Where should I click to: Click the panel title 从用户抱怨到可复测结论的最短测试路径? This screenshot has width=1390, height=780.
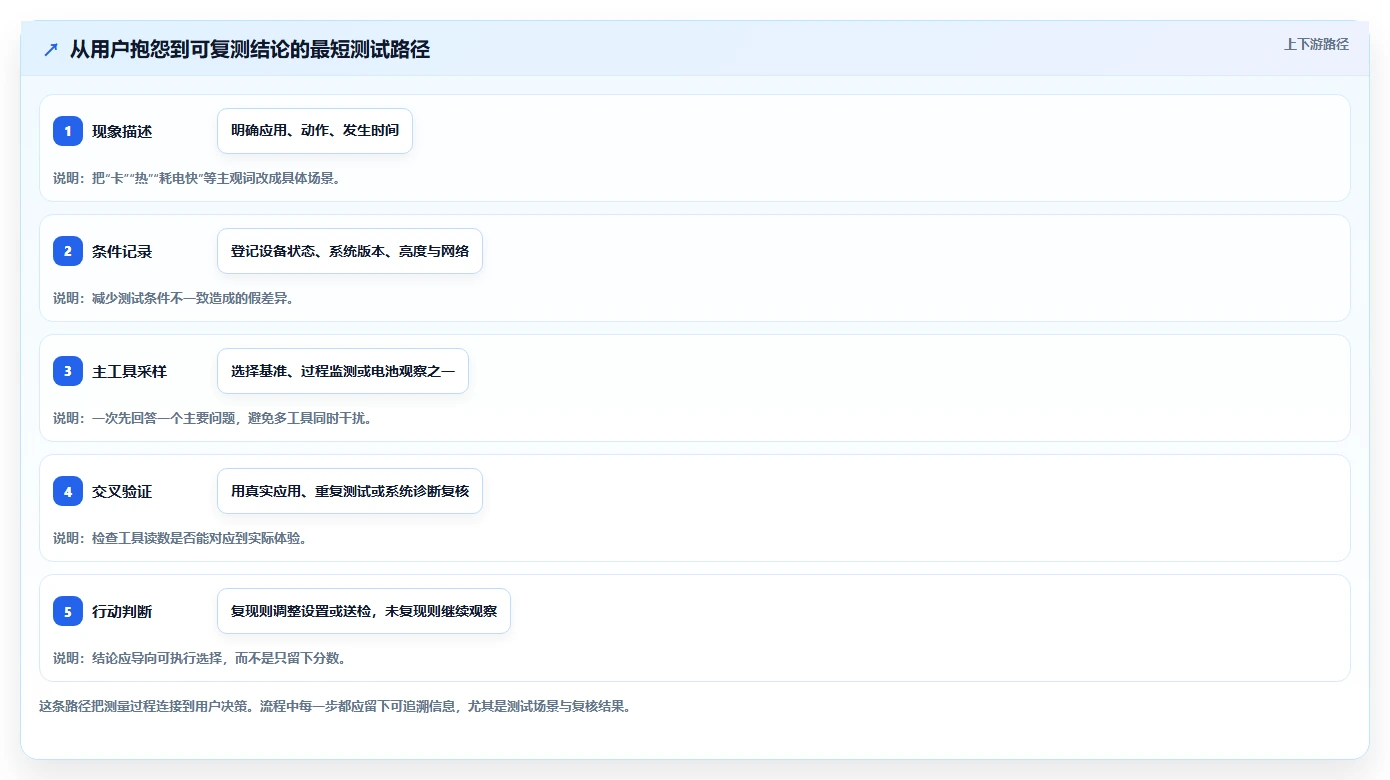coord(250,50)
